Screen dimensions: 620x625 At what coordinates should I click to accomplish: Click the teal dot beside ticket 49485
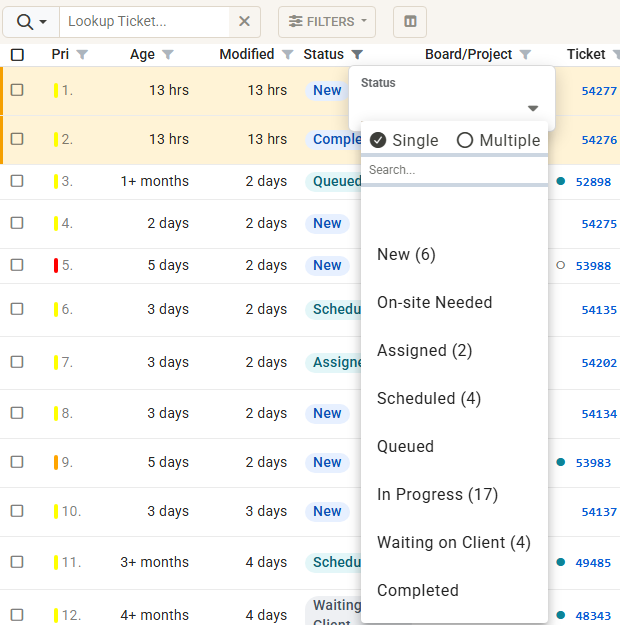coord(561,562)
